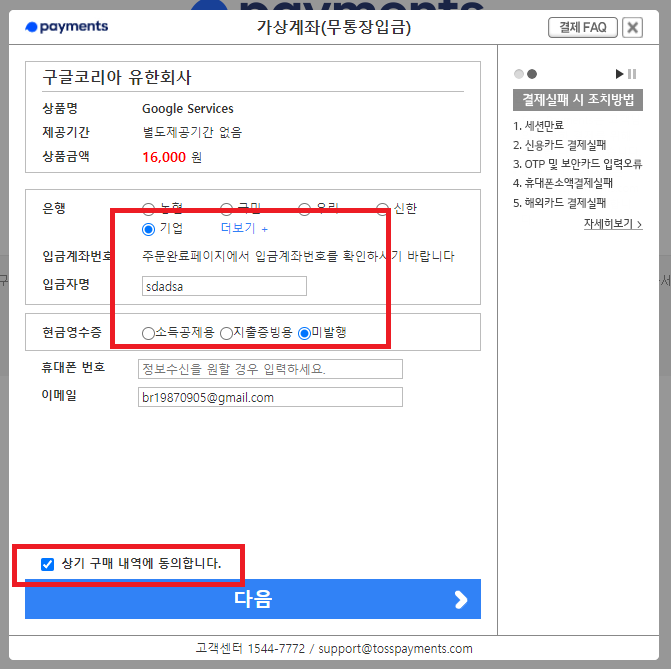The image size is (671, 669).
Task: Click the Toss payments logo
Action: pos(66,27)
